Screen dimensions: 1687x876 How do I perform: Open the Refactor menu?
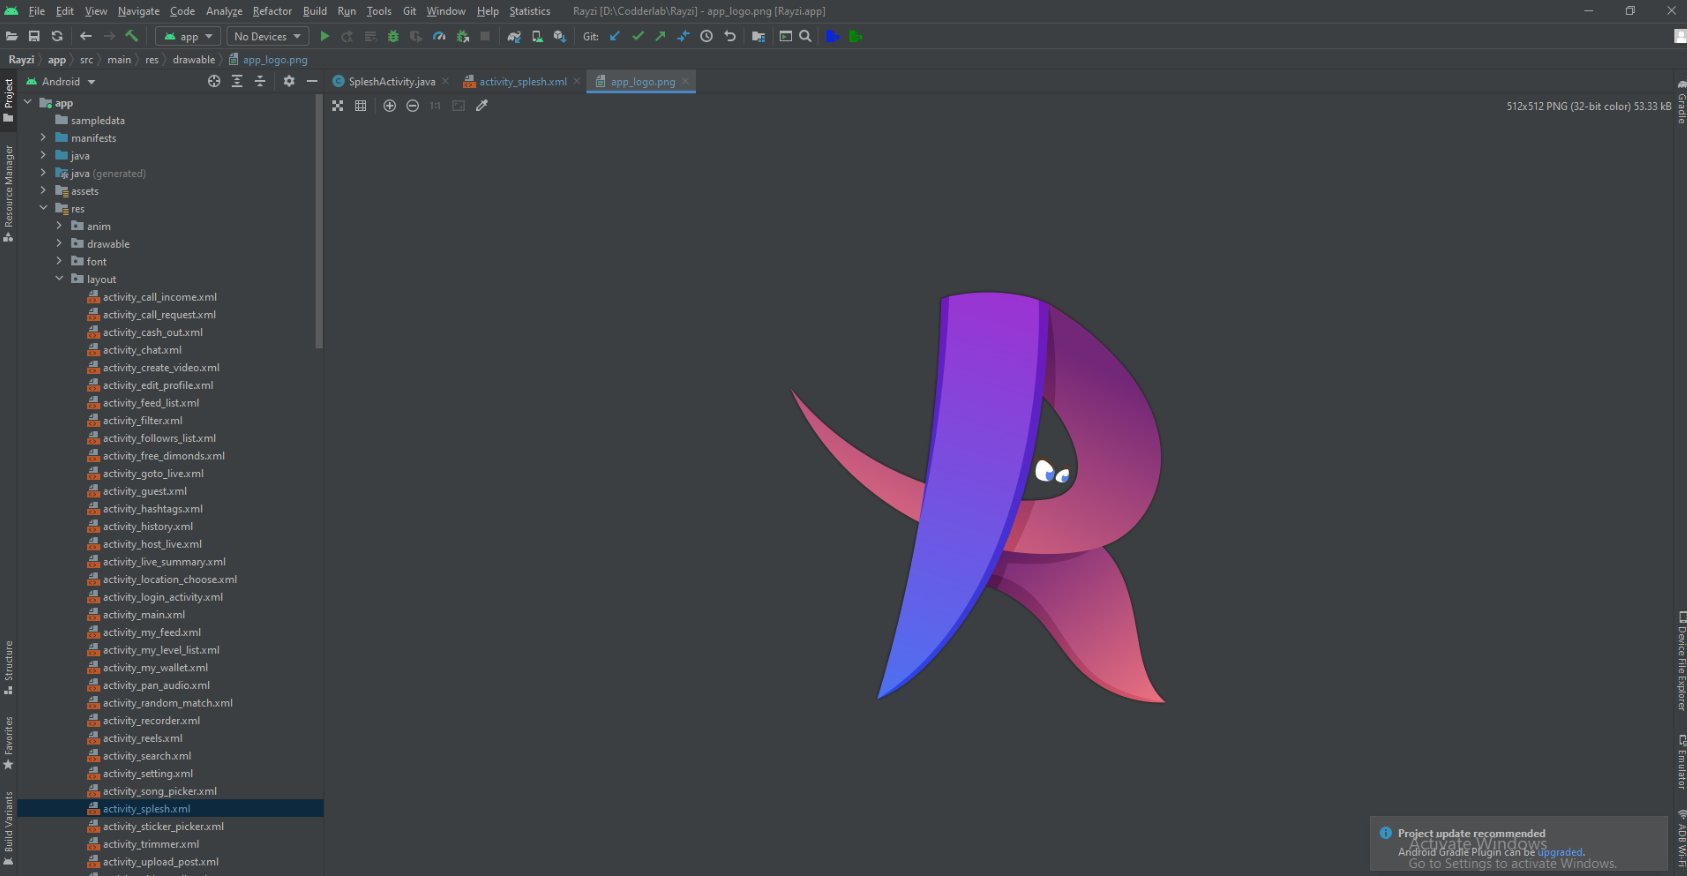[x=272, y=11]
